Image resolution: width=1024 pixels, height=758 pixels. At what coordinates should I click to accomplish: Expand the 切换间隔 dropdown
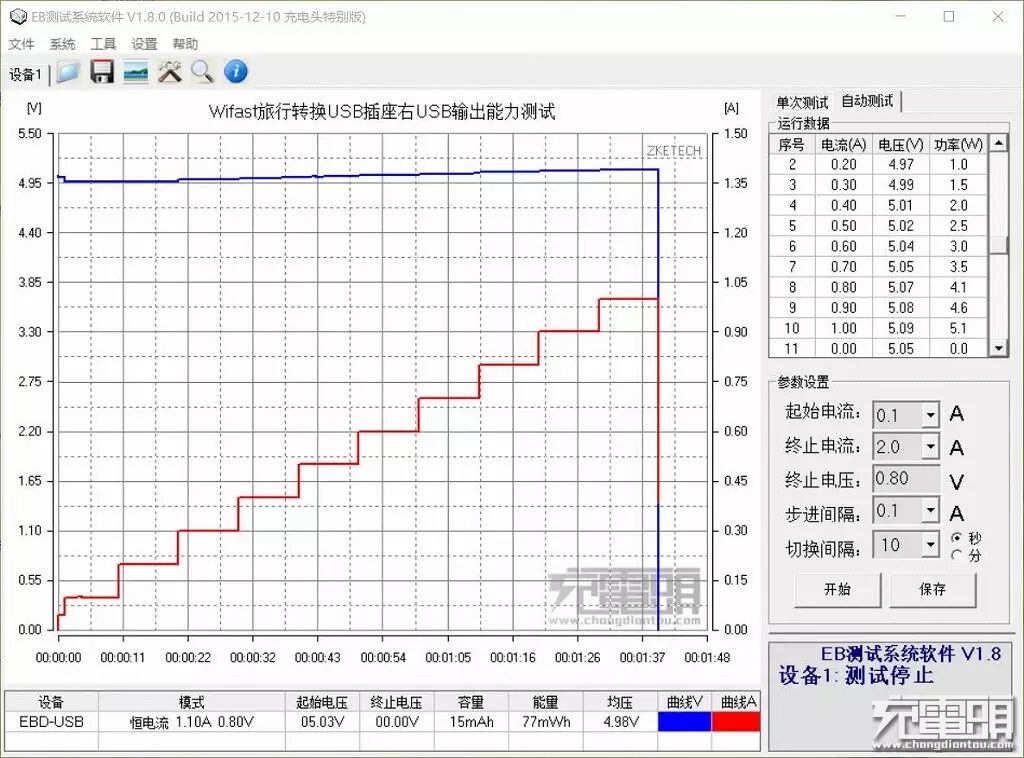931,545
